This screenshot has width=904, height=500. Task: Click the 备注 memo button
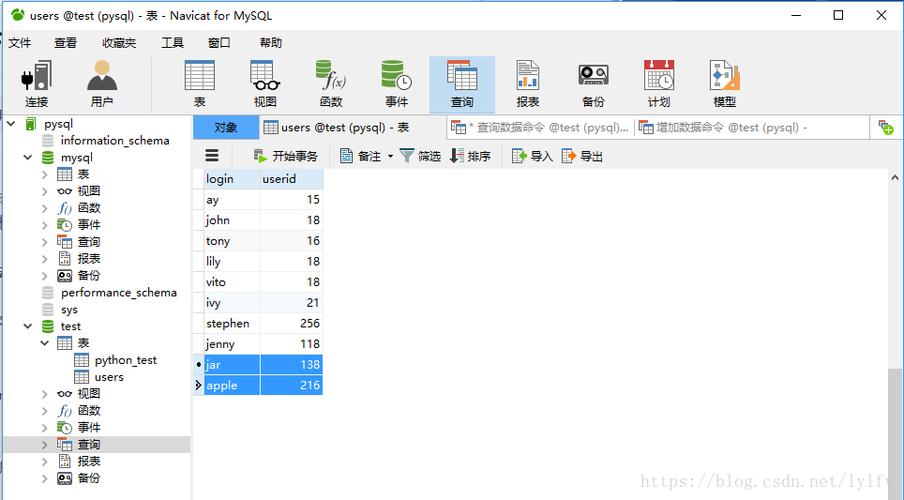point(360,156)
